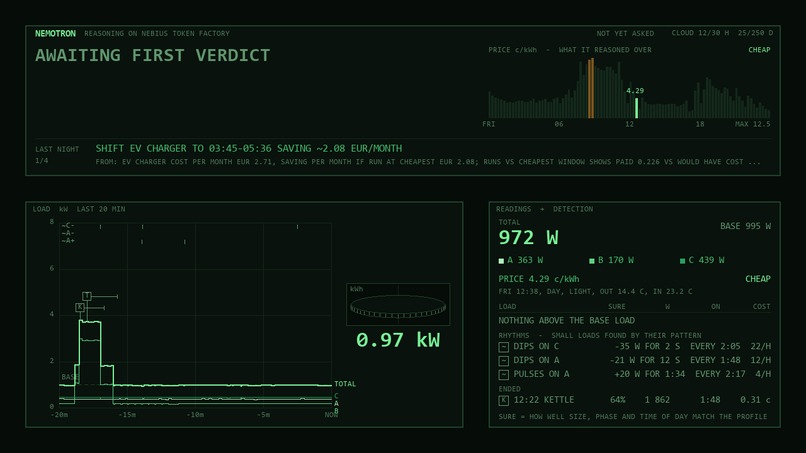Click the highlighted 4.29 price bar

point(636,108)
